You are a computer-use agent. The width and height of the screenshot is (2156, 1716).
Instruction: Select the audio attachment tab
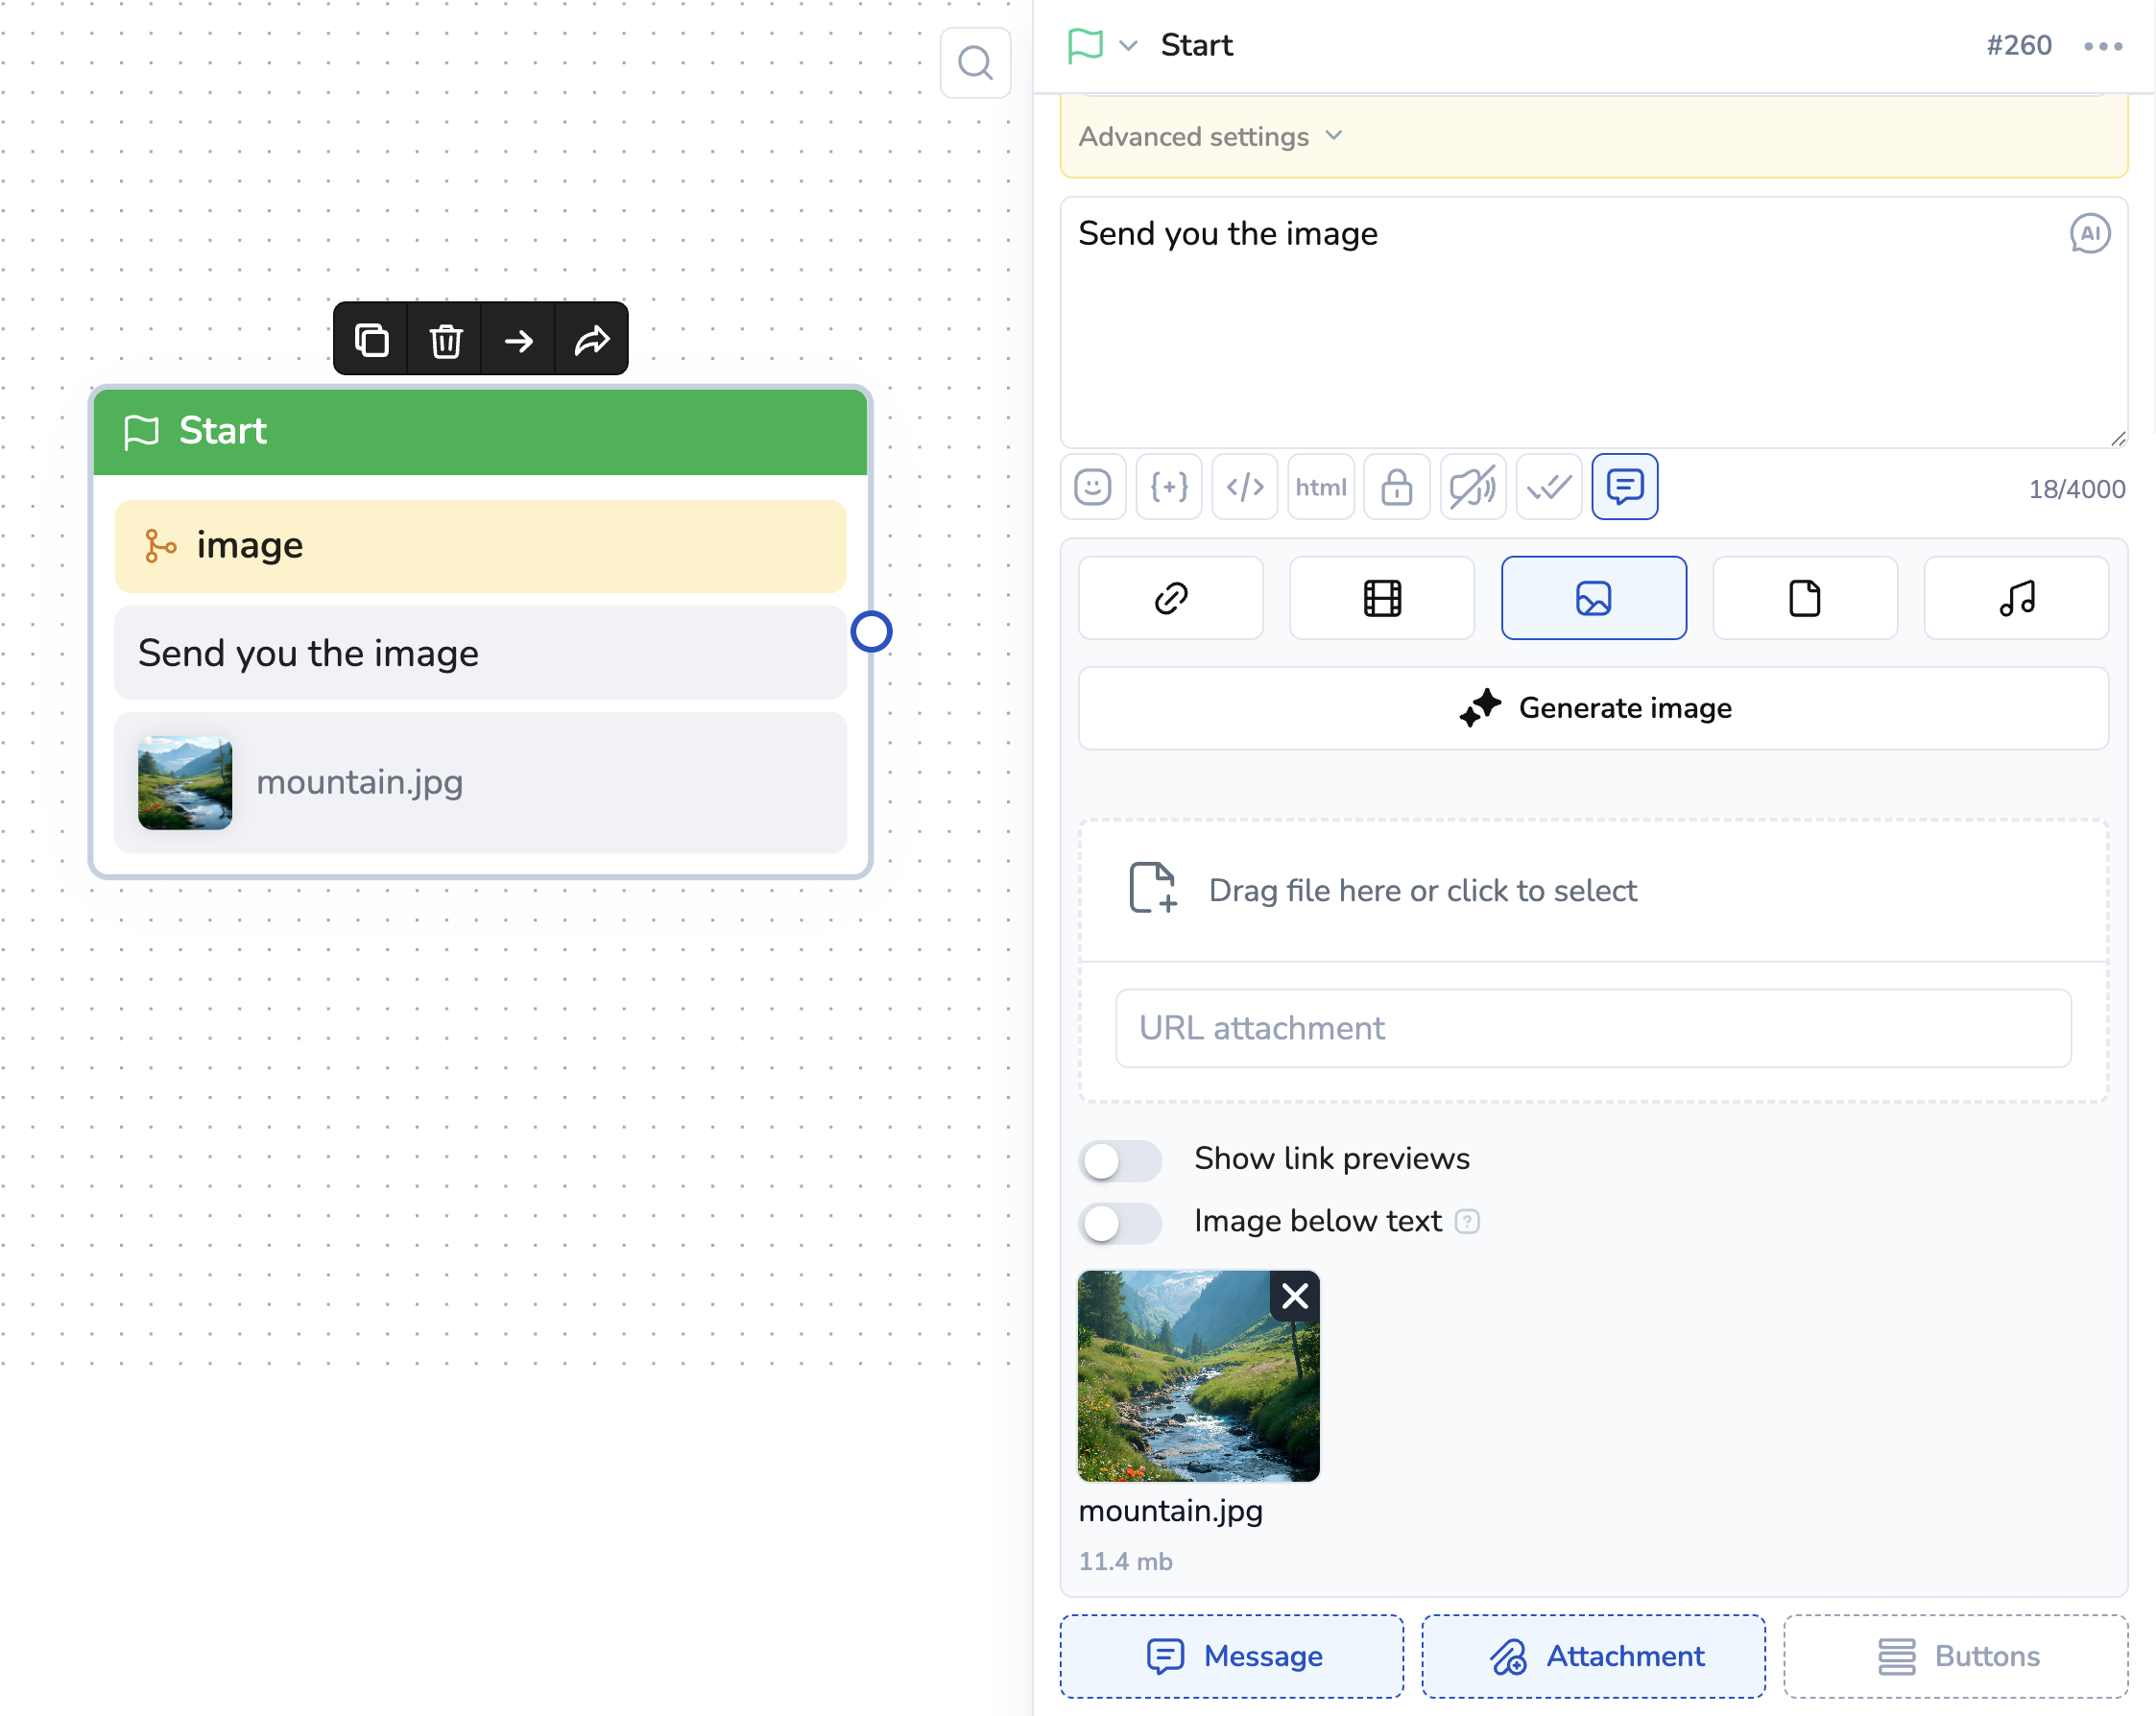pos(2016,598)
